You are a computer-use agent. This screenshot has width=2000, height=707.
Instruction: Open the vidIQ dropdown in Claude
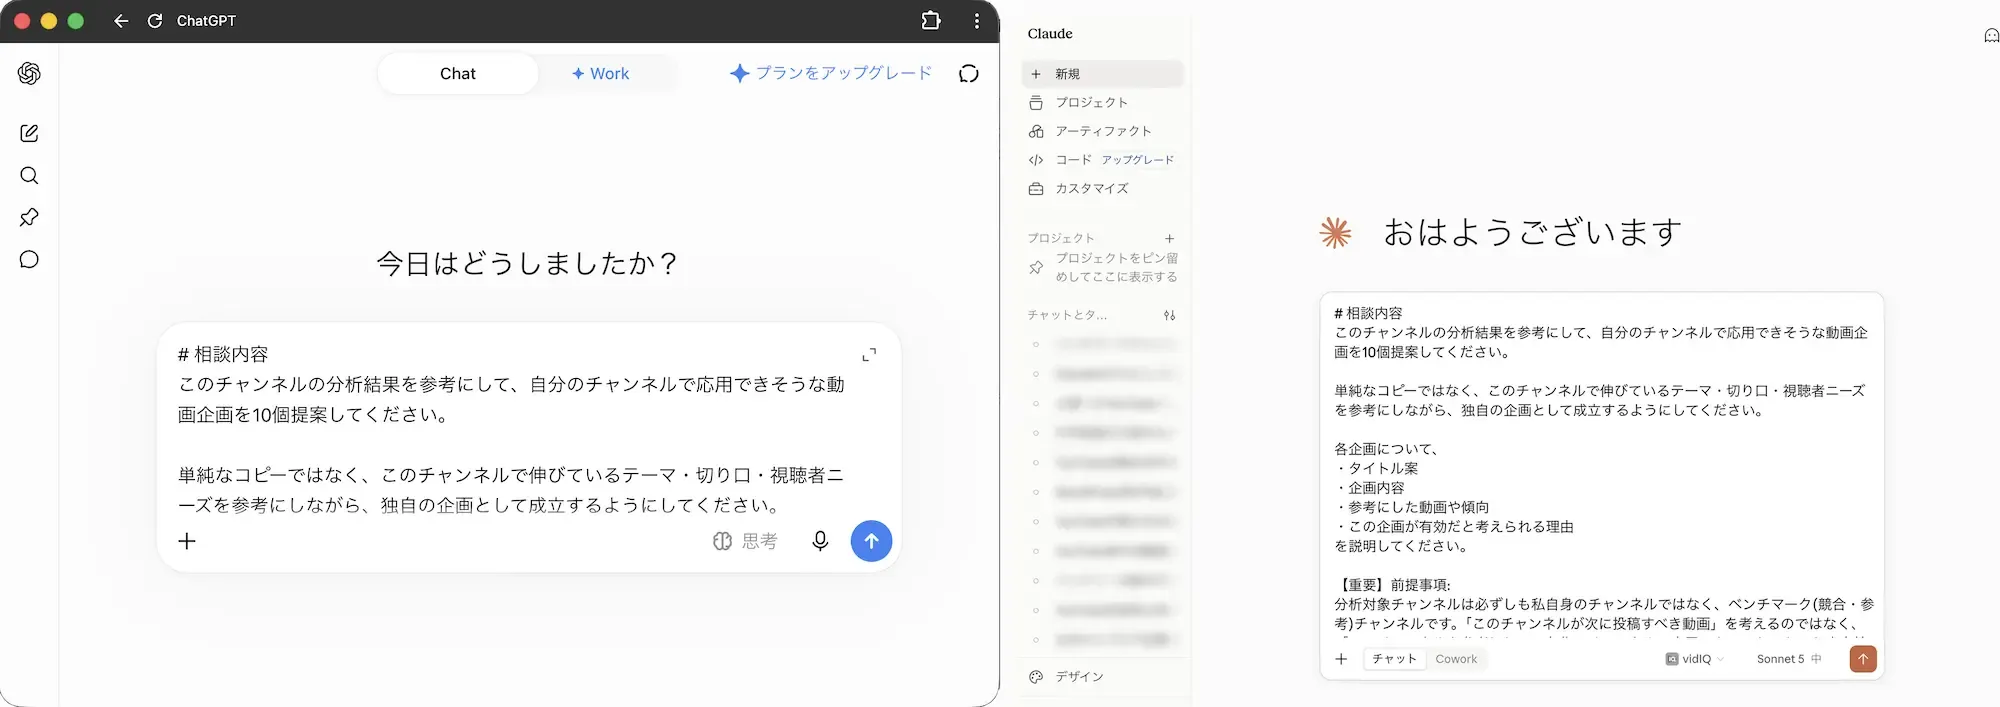tap(1695, 659)
